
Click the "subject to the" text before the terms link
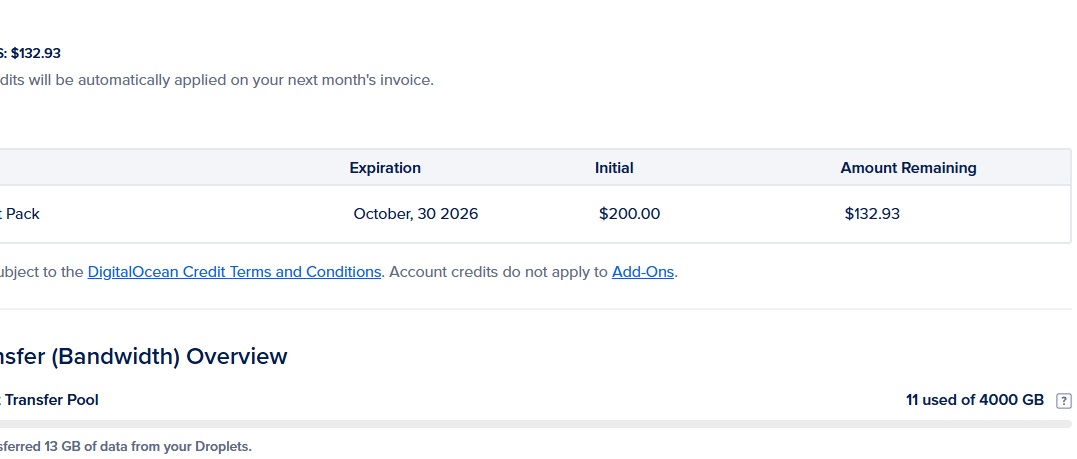pyautogui.click(x=42, y=272)
